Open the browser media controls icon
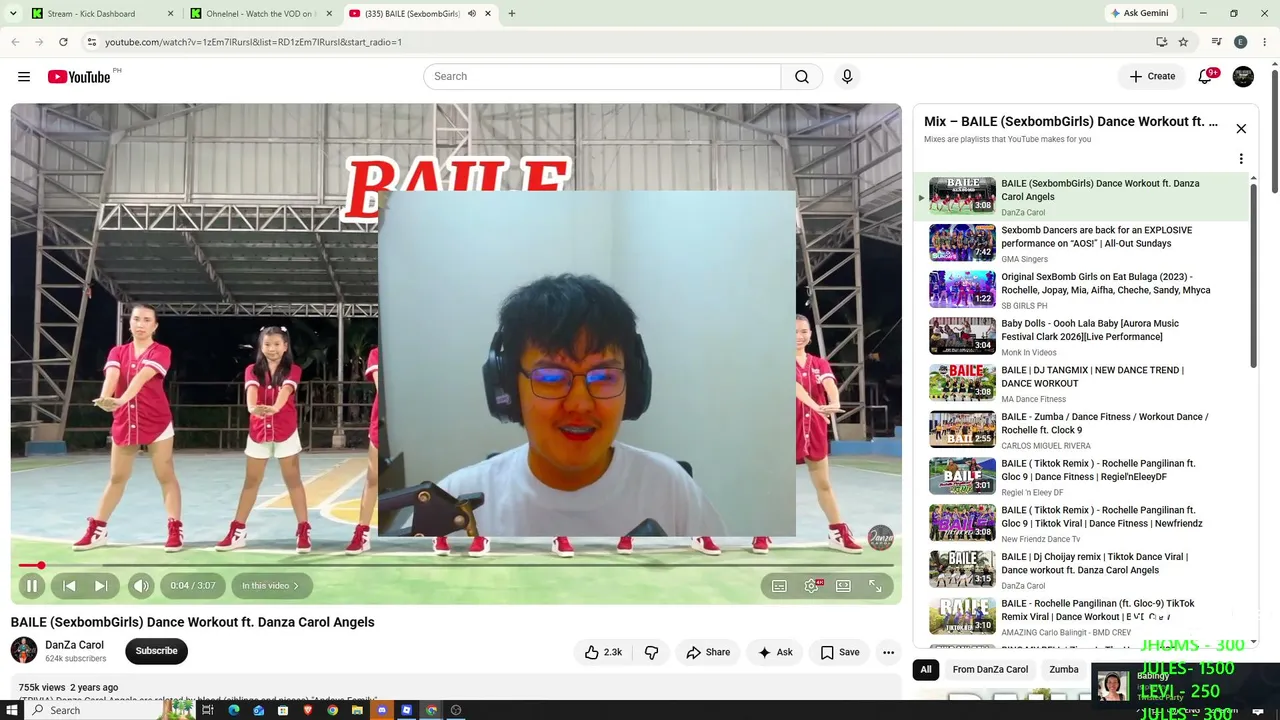Viewport: 1280px width, 720px height. pyautogui.click(x=1216, y=42)
